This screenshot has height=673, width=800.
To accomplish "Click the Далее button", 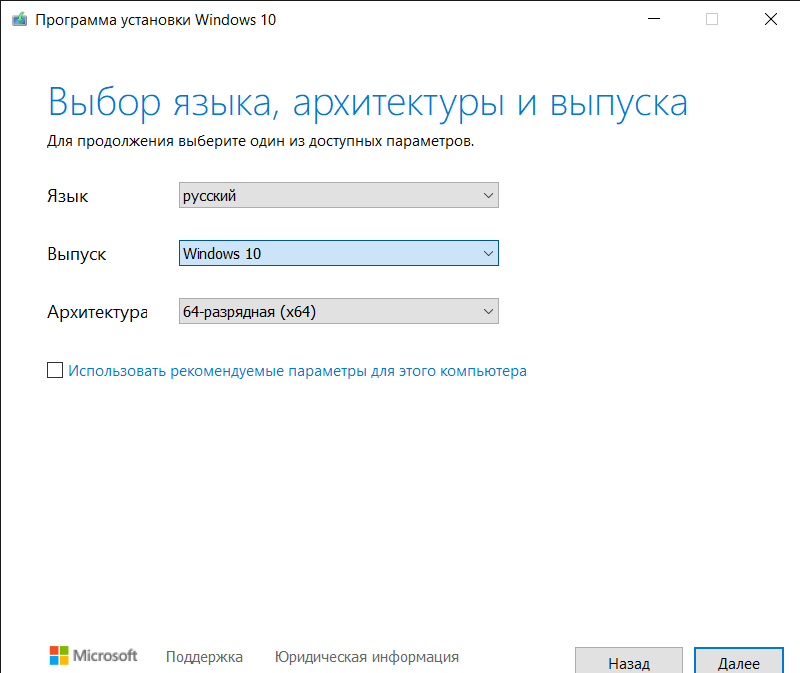I will (739, 661).
